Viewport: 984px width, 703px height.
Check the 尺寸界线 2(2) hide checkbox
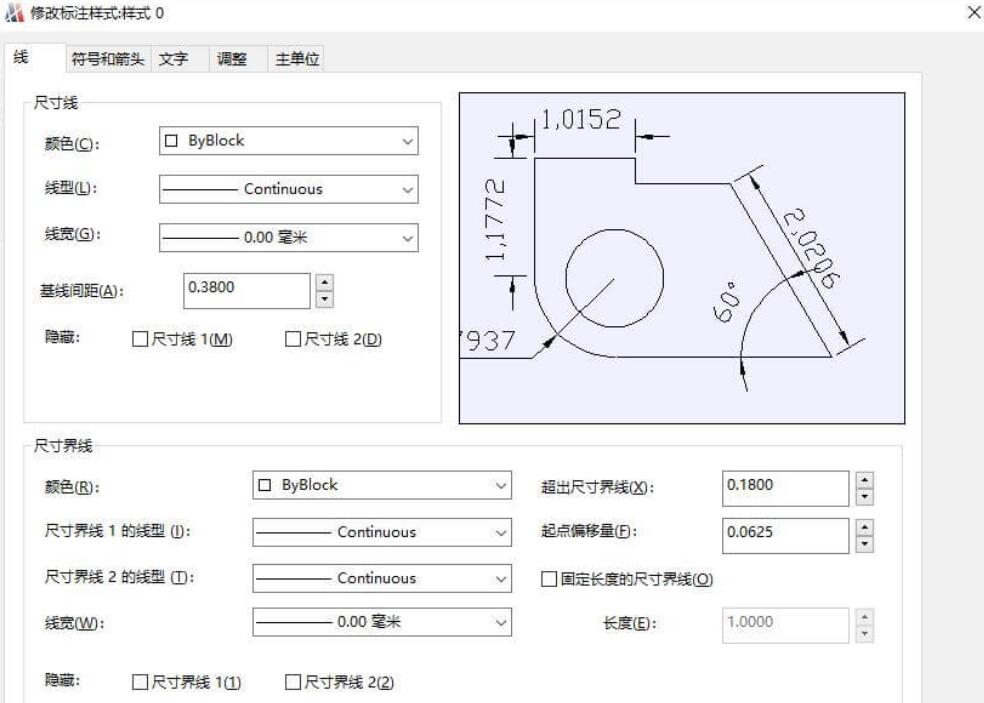(x=291, y=682)
